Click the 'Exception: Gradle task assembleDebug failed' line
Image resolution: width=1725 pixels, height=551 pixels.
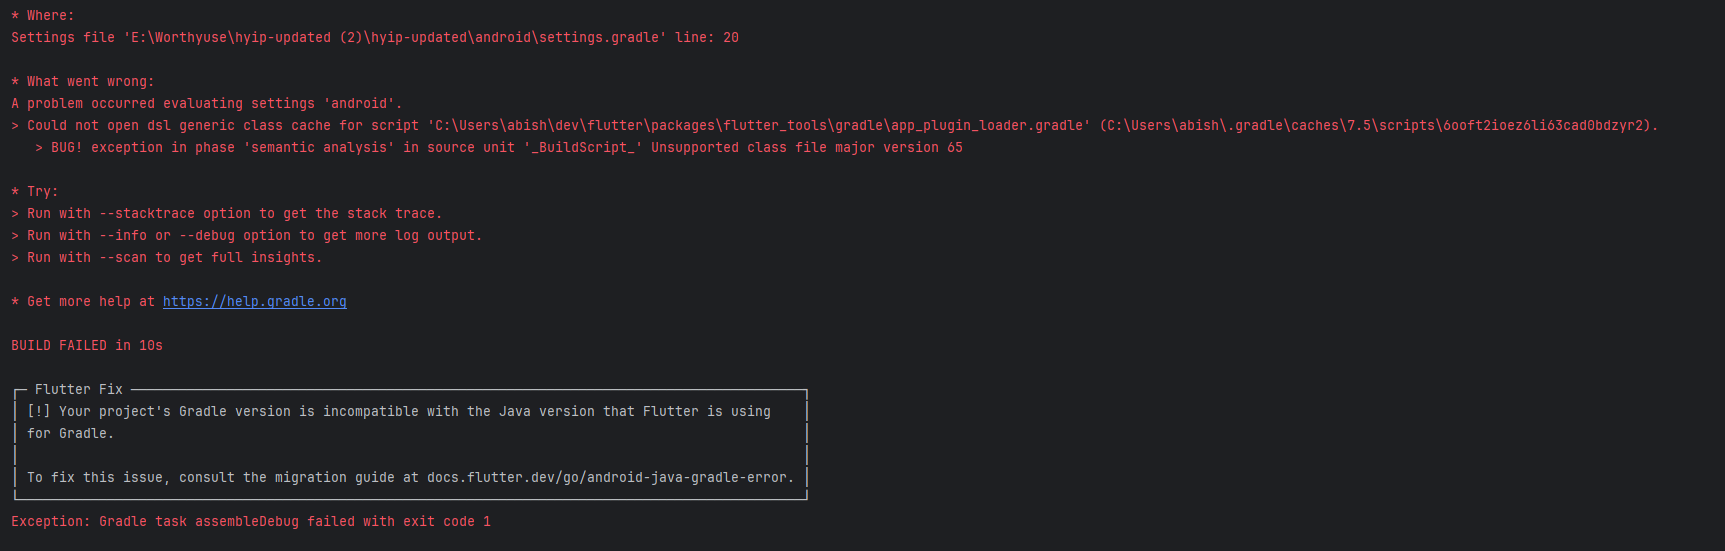pyautogui.click(x=251, y=521)
